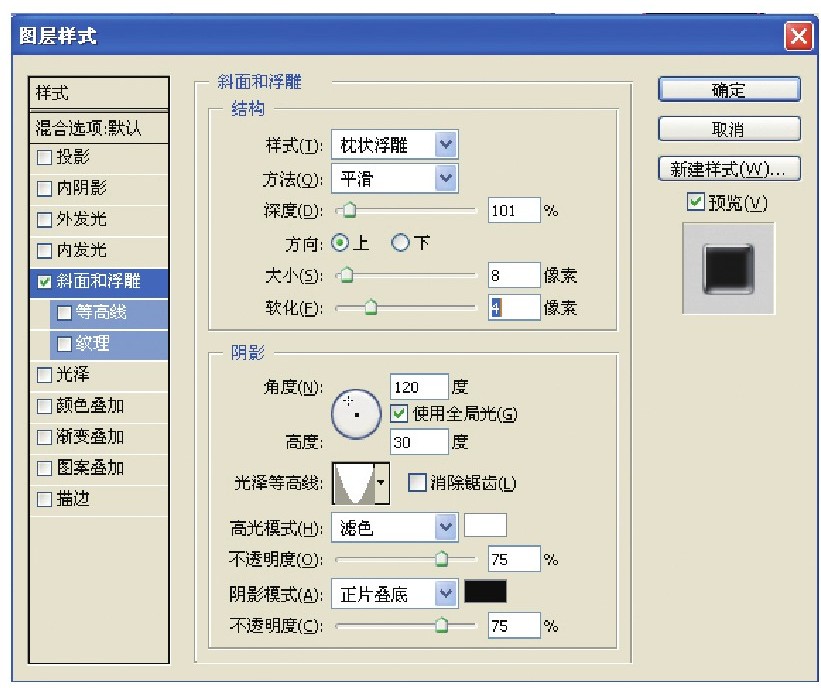Enable 消除锯齿 anti-alias checkbox
This screenshot has width=821, height=688.
[x=417, y=482]
